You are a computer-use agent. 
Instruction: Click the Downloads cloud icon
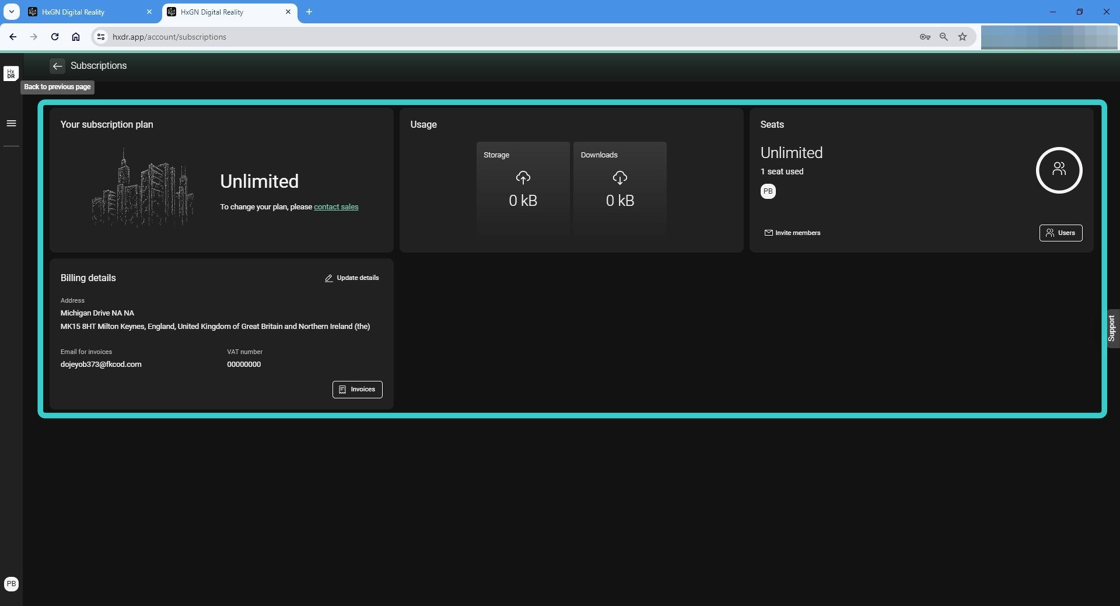coord(620,177)
